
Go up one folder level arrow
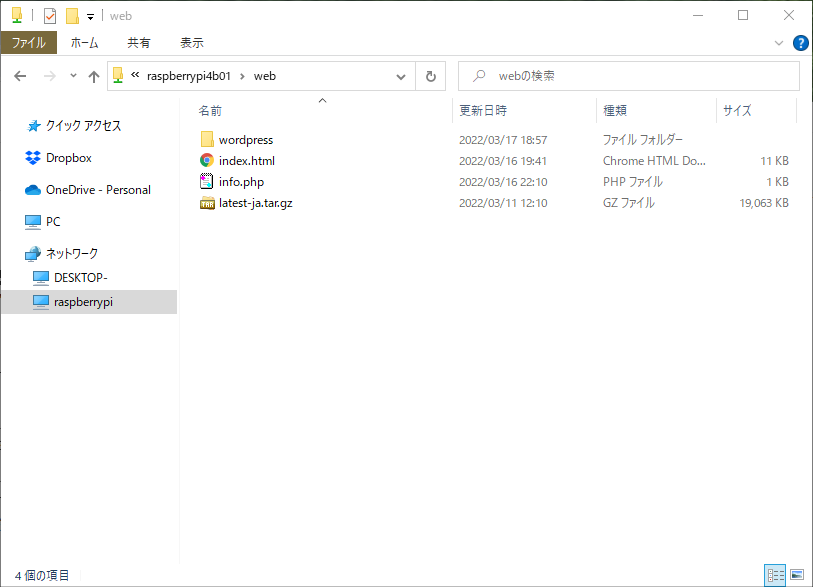(94, 76)
